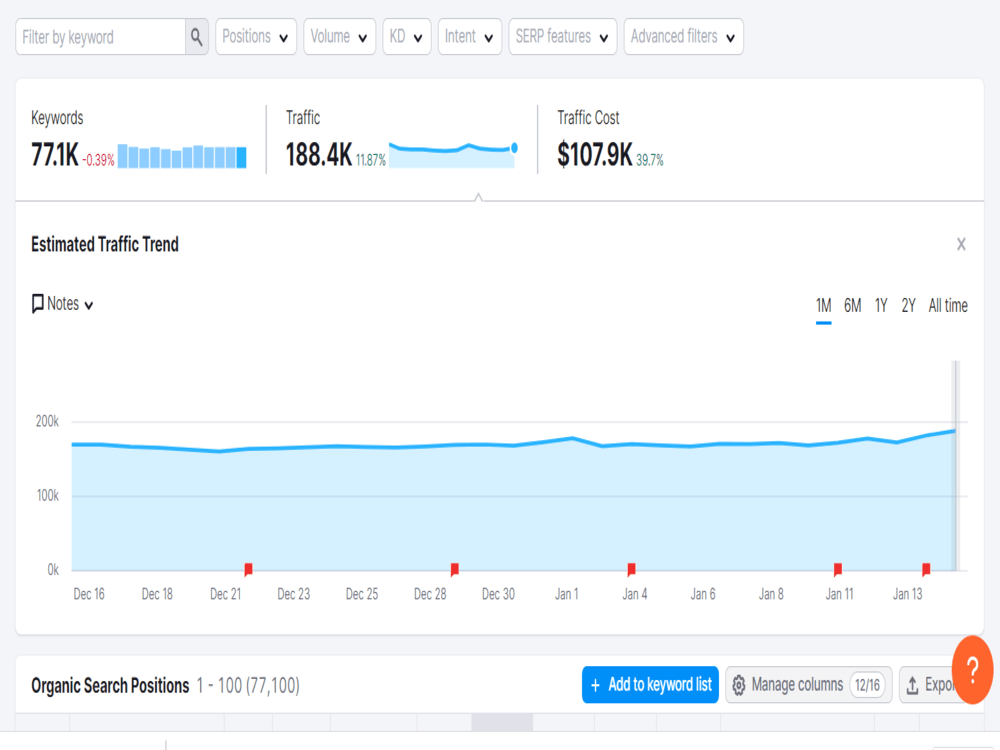Click the 200k axis label
This screenshot has height=750, width=1000.
point(47,422)
